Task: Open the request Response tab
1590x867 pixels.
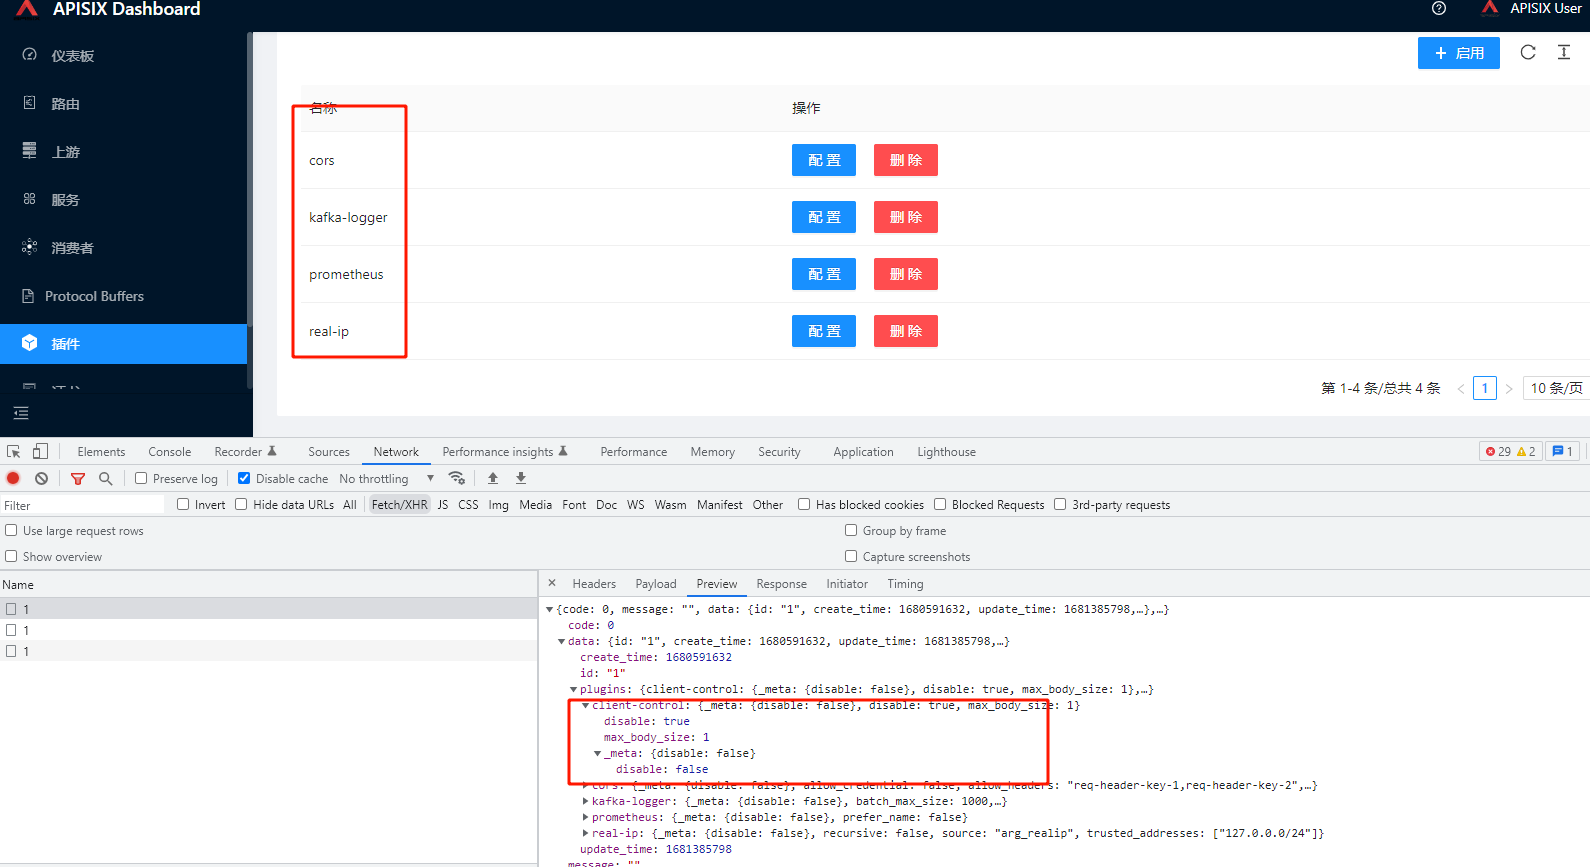Action: tap(781, 584)
